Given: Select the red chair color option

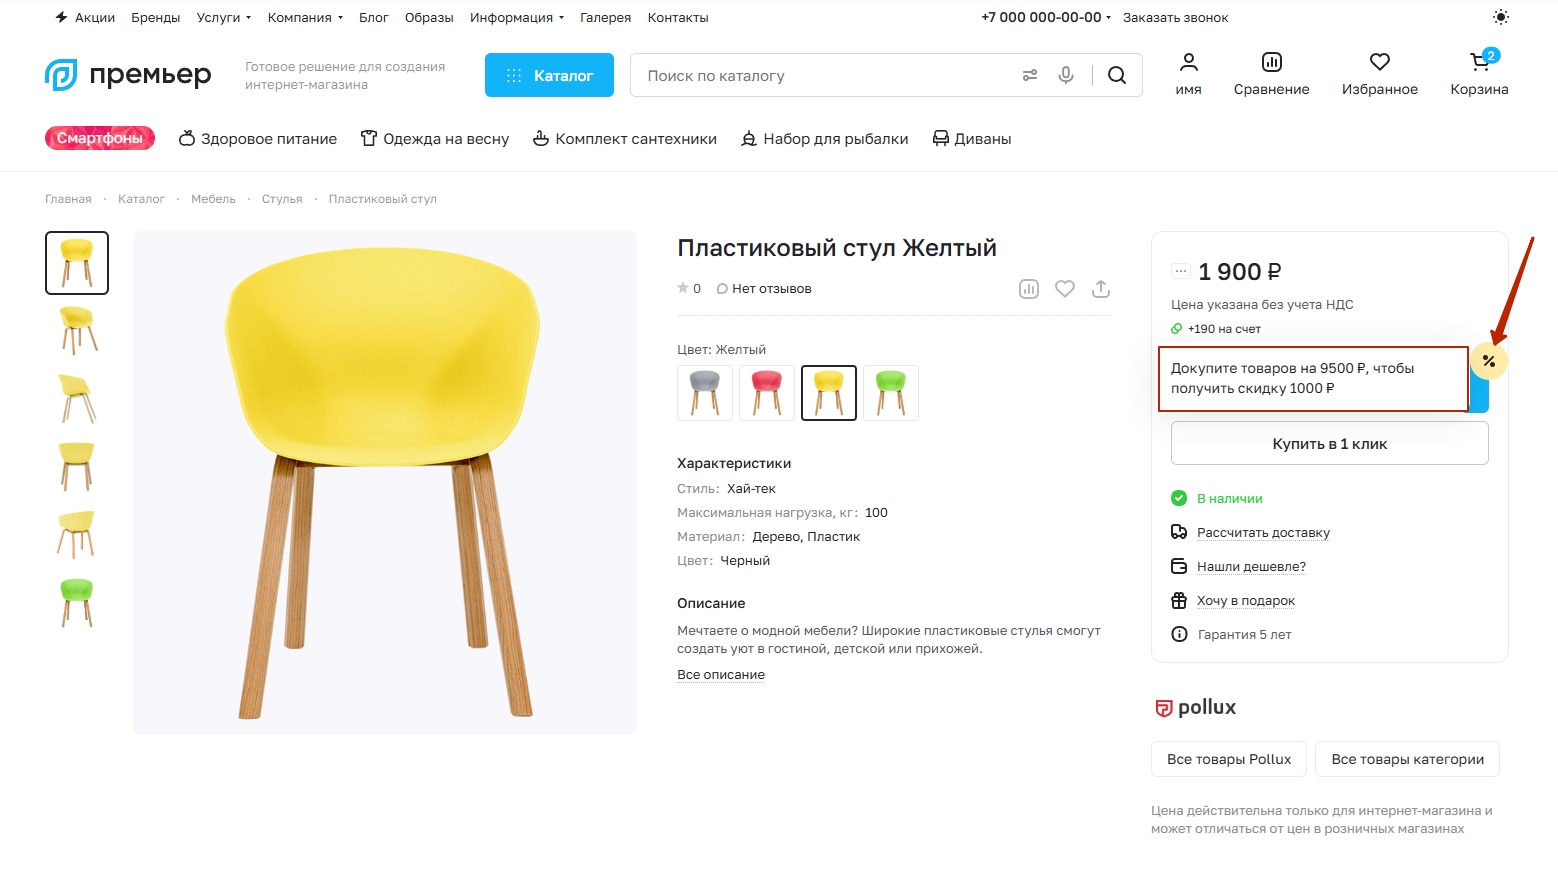Looking at the screenshot, I should (x=767, y=392).
